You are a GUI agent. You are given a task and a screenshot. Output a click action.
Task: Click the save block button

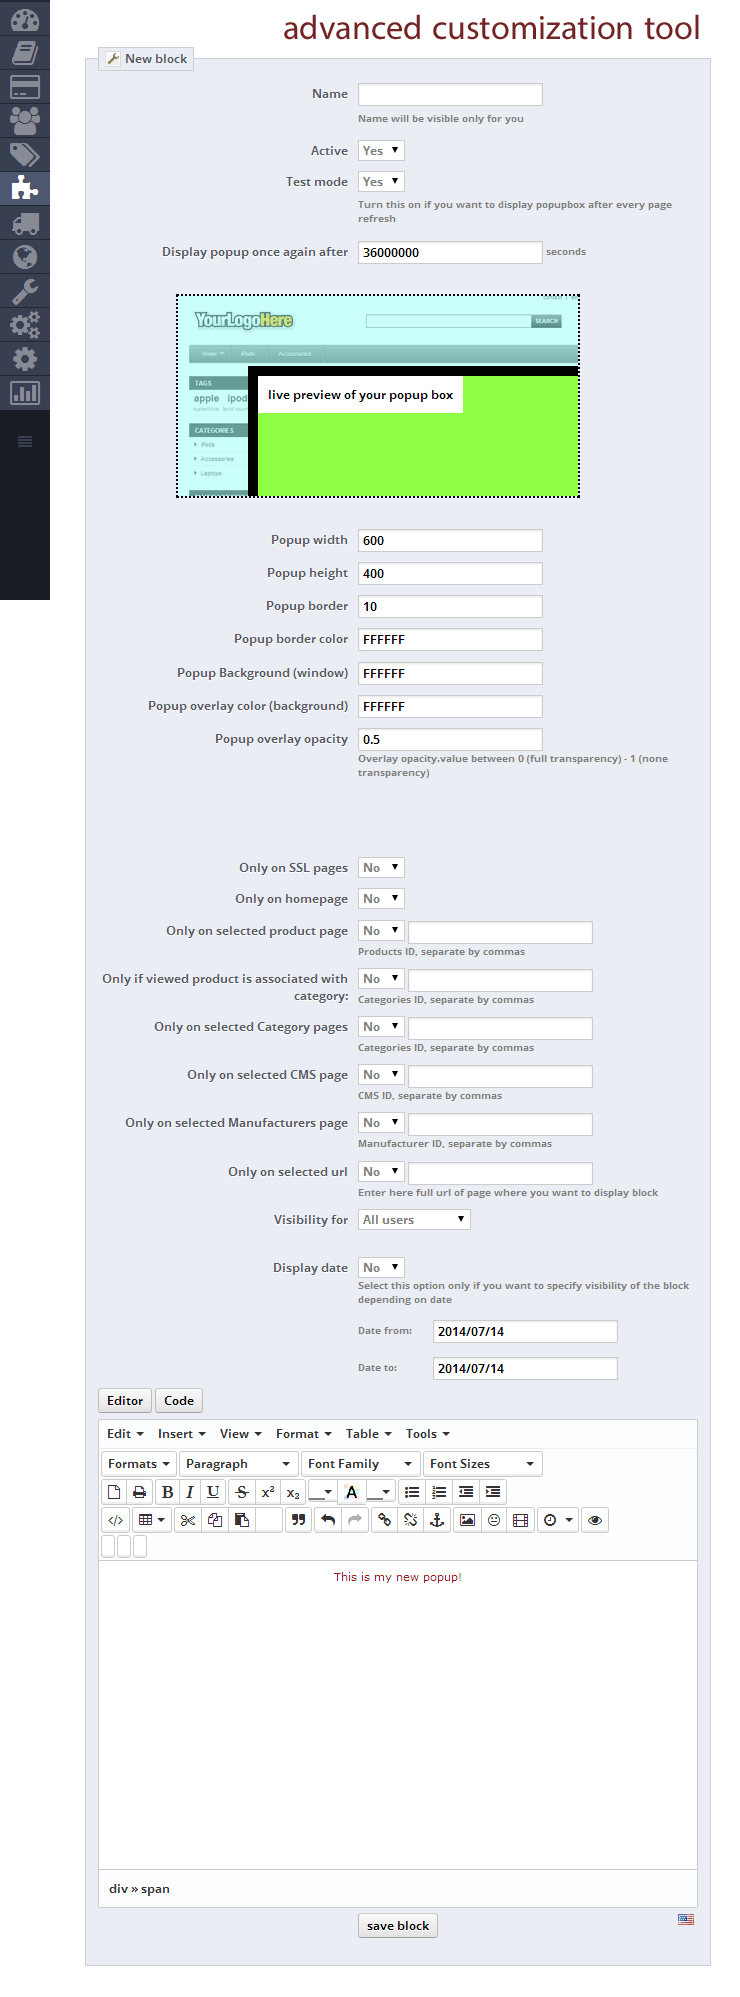[397, 1925]
